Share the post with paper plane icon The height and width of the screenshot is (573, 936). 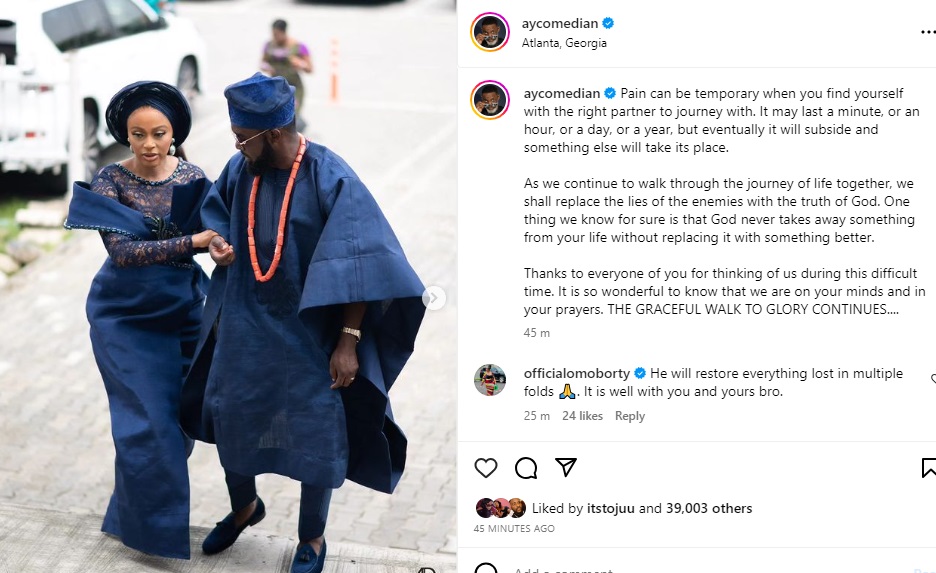coord(566,468)
